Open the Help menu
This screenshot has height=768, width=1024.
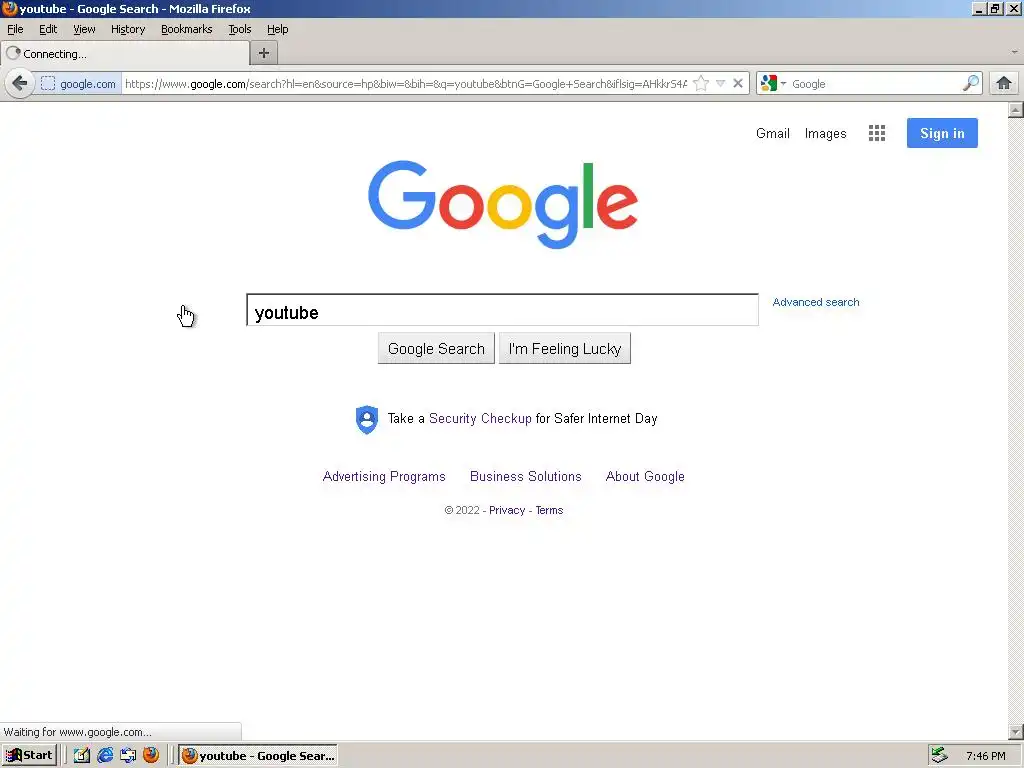278,29
